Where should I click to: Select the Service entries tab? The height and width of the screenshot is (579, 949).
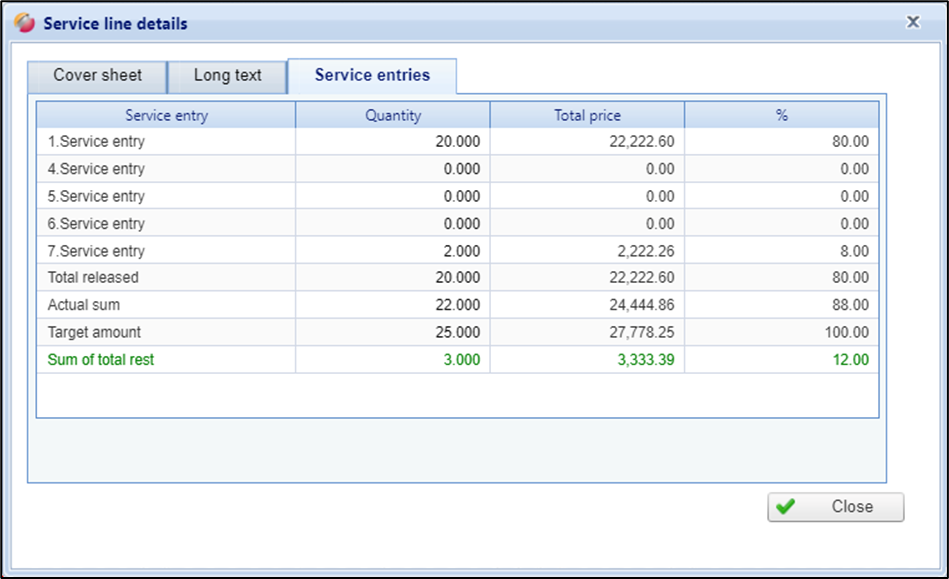click(x=372, y=76)
